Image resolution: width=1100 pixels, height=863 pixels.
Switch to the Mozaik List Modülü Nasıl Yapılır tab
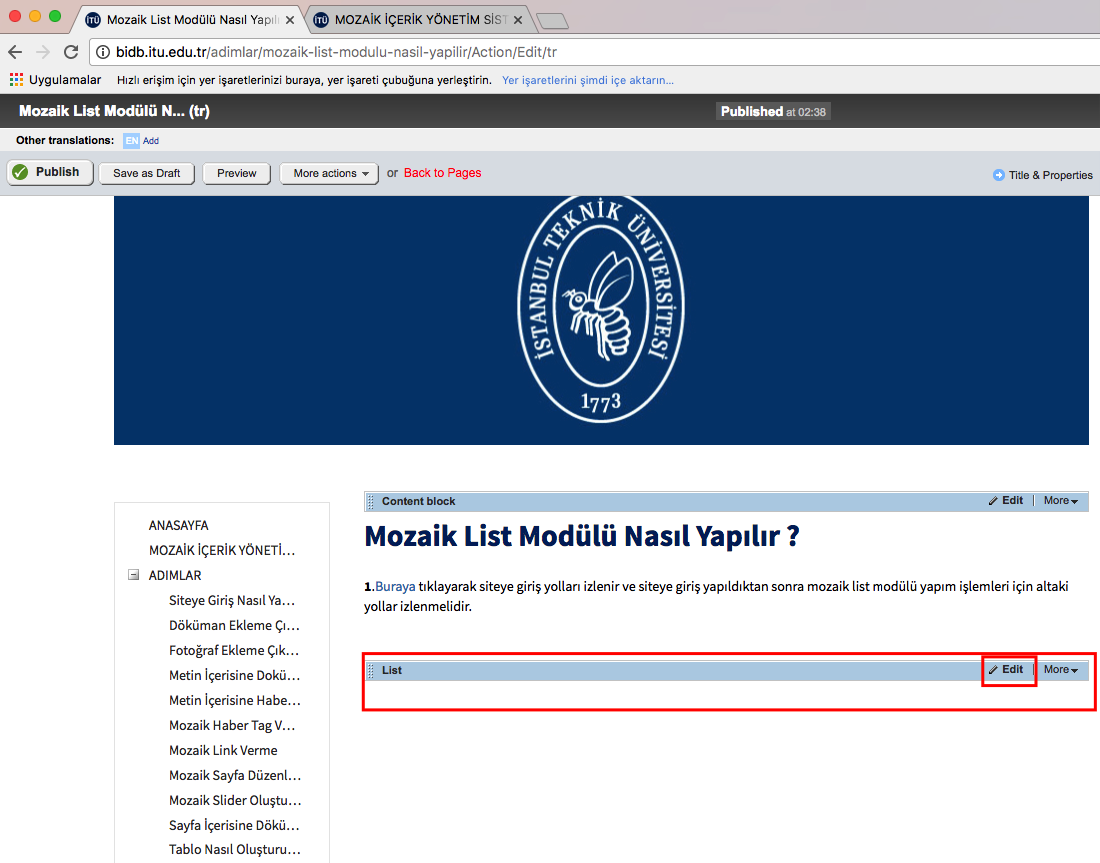click(x=187, y=20)
